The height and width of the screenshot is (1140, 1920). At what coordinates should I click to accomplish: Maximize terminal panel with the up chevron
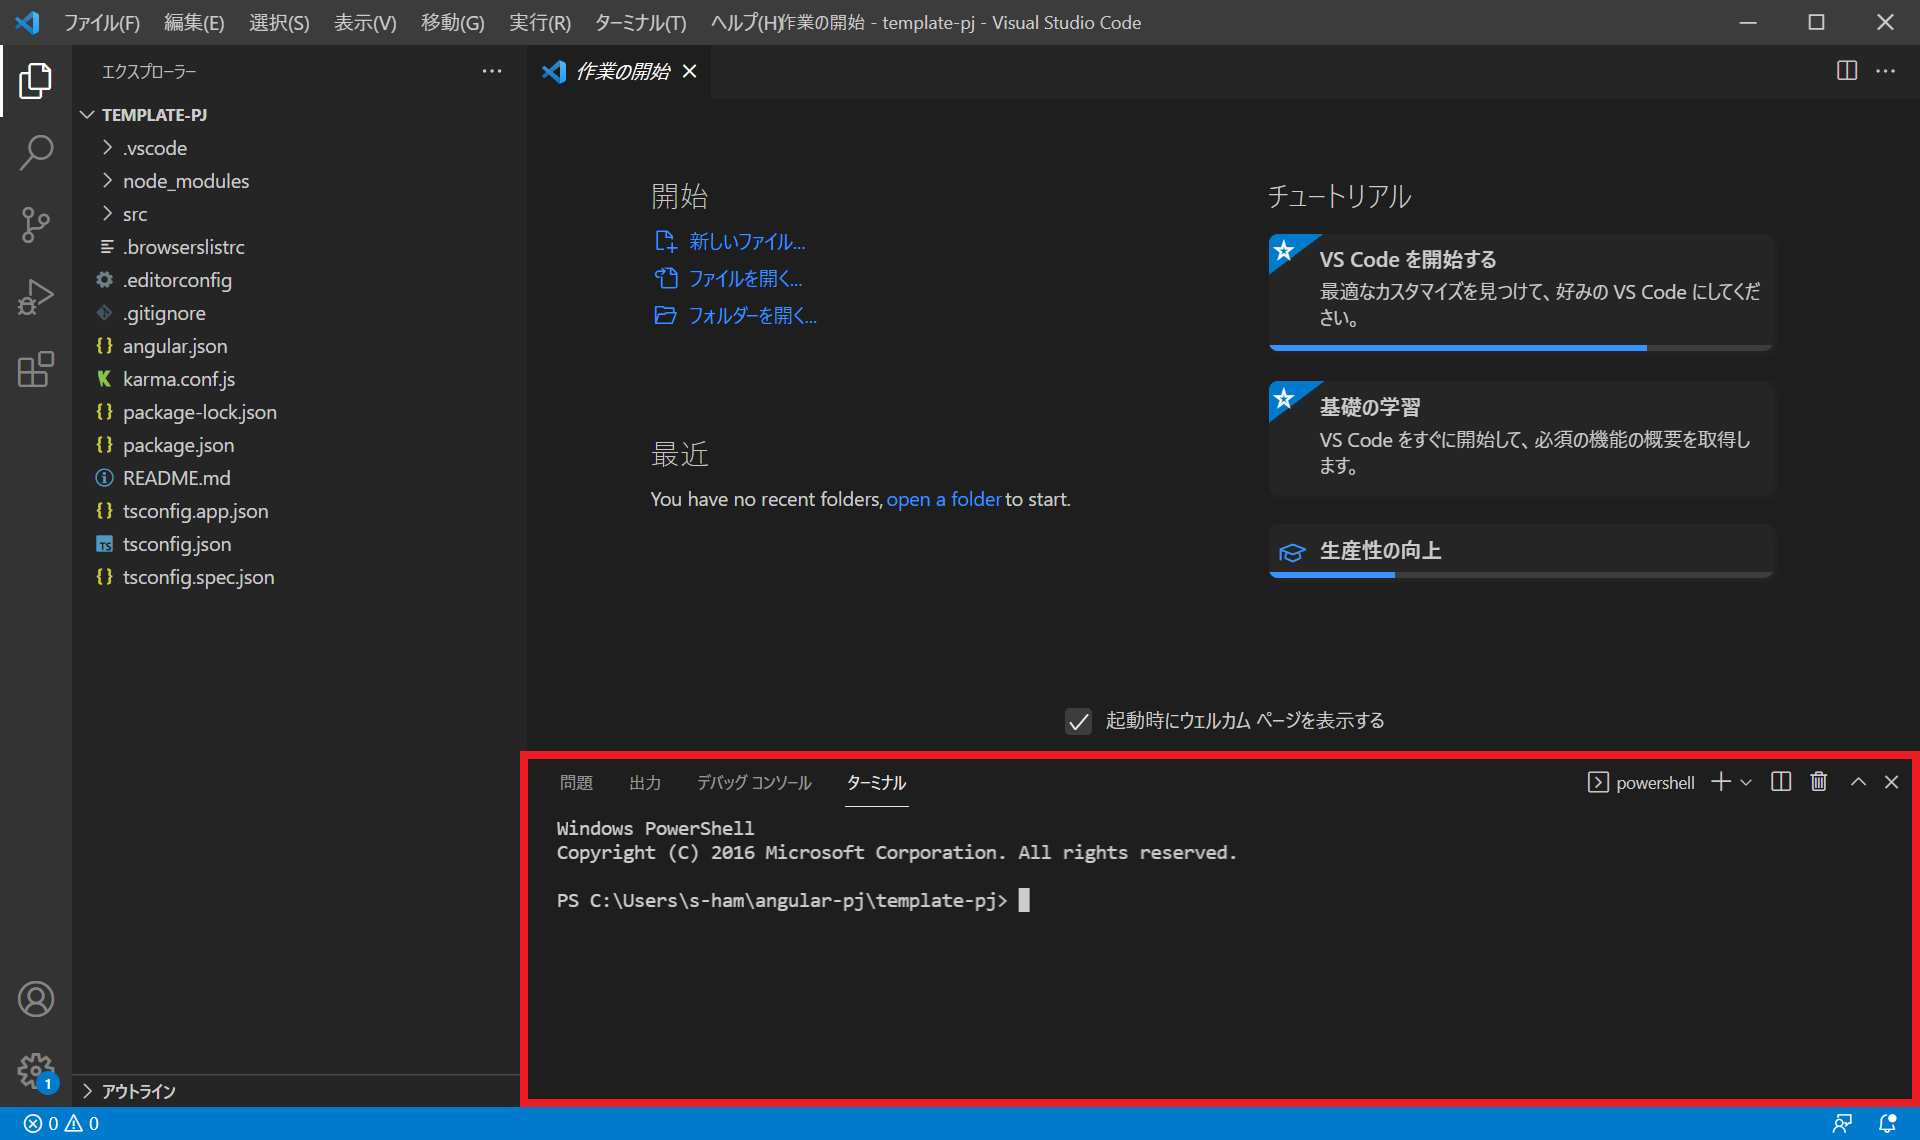pyautogui.click(x=1858, y=782)
